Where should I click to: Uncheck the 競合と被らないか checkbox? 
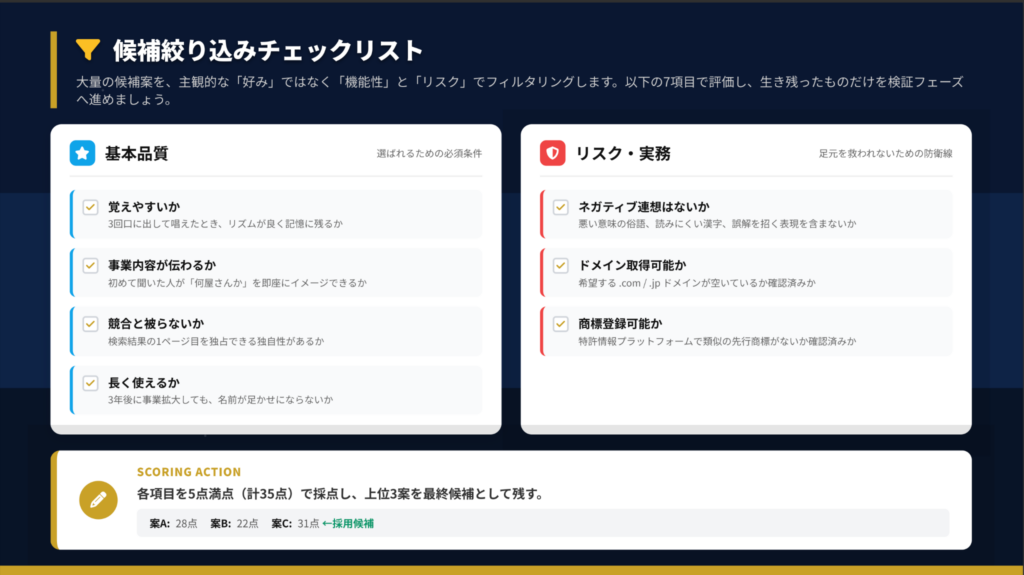click(x=91, y=324)
